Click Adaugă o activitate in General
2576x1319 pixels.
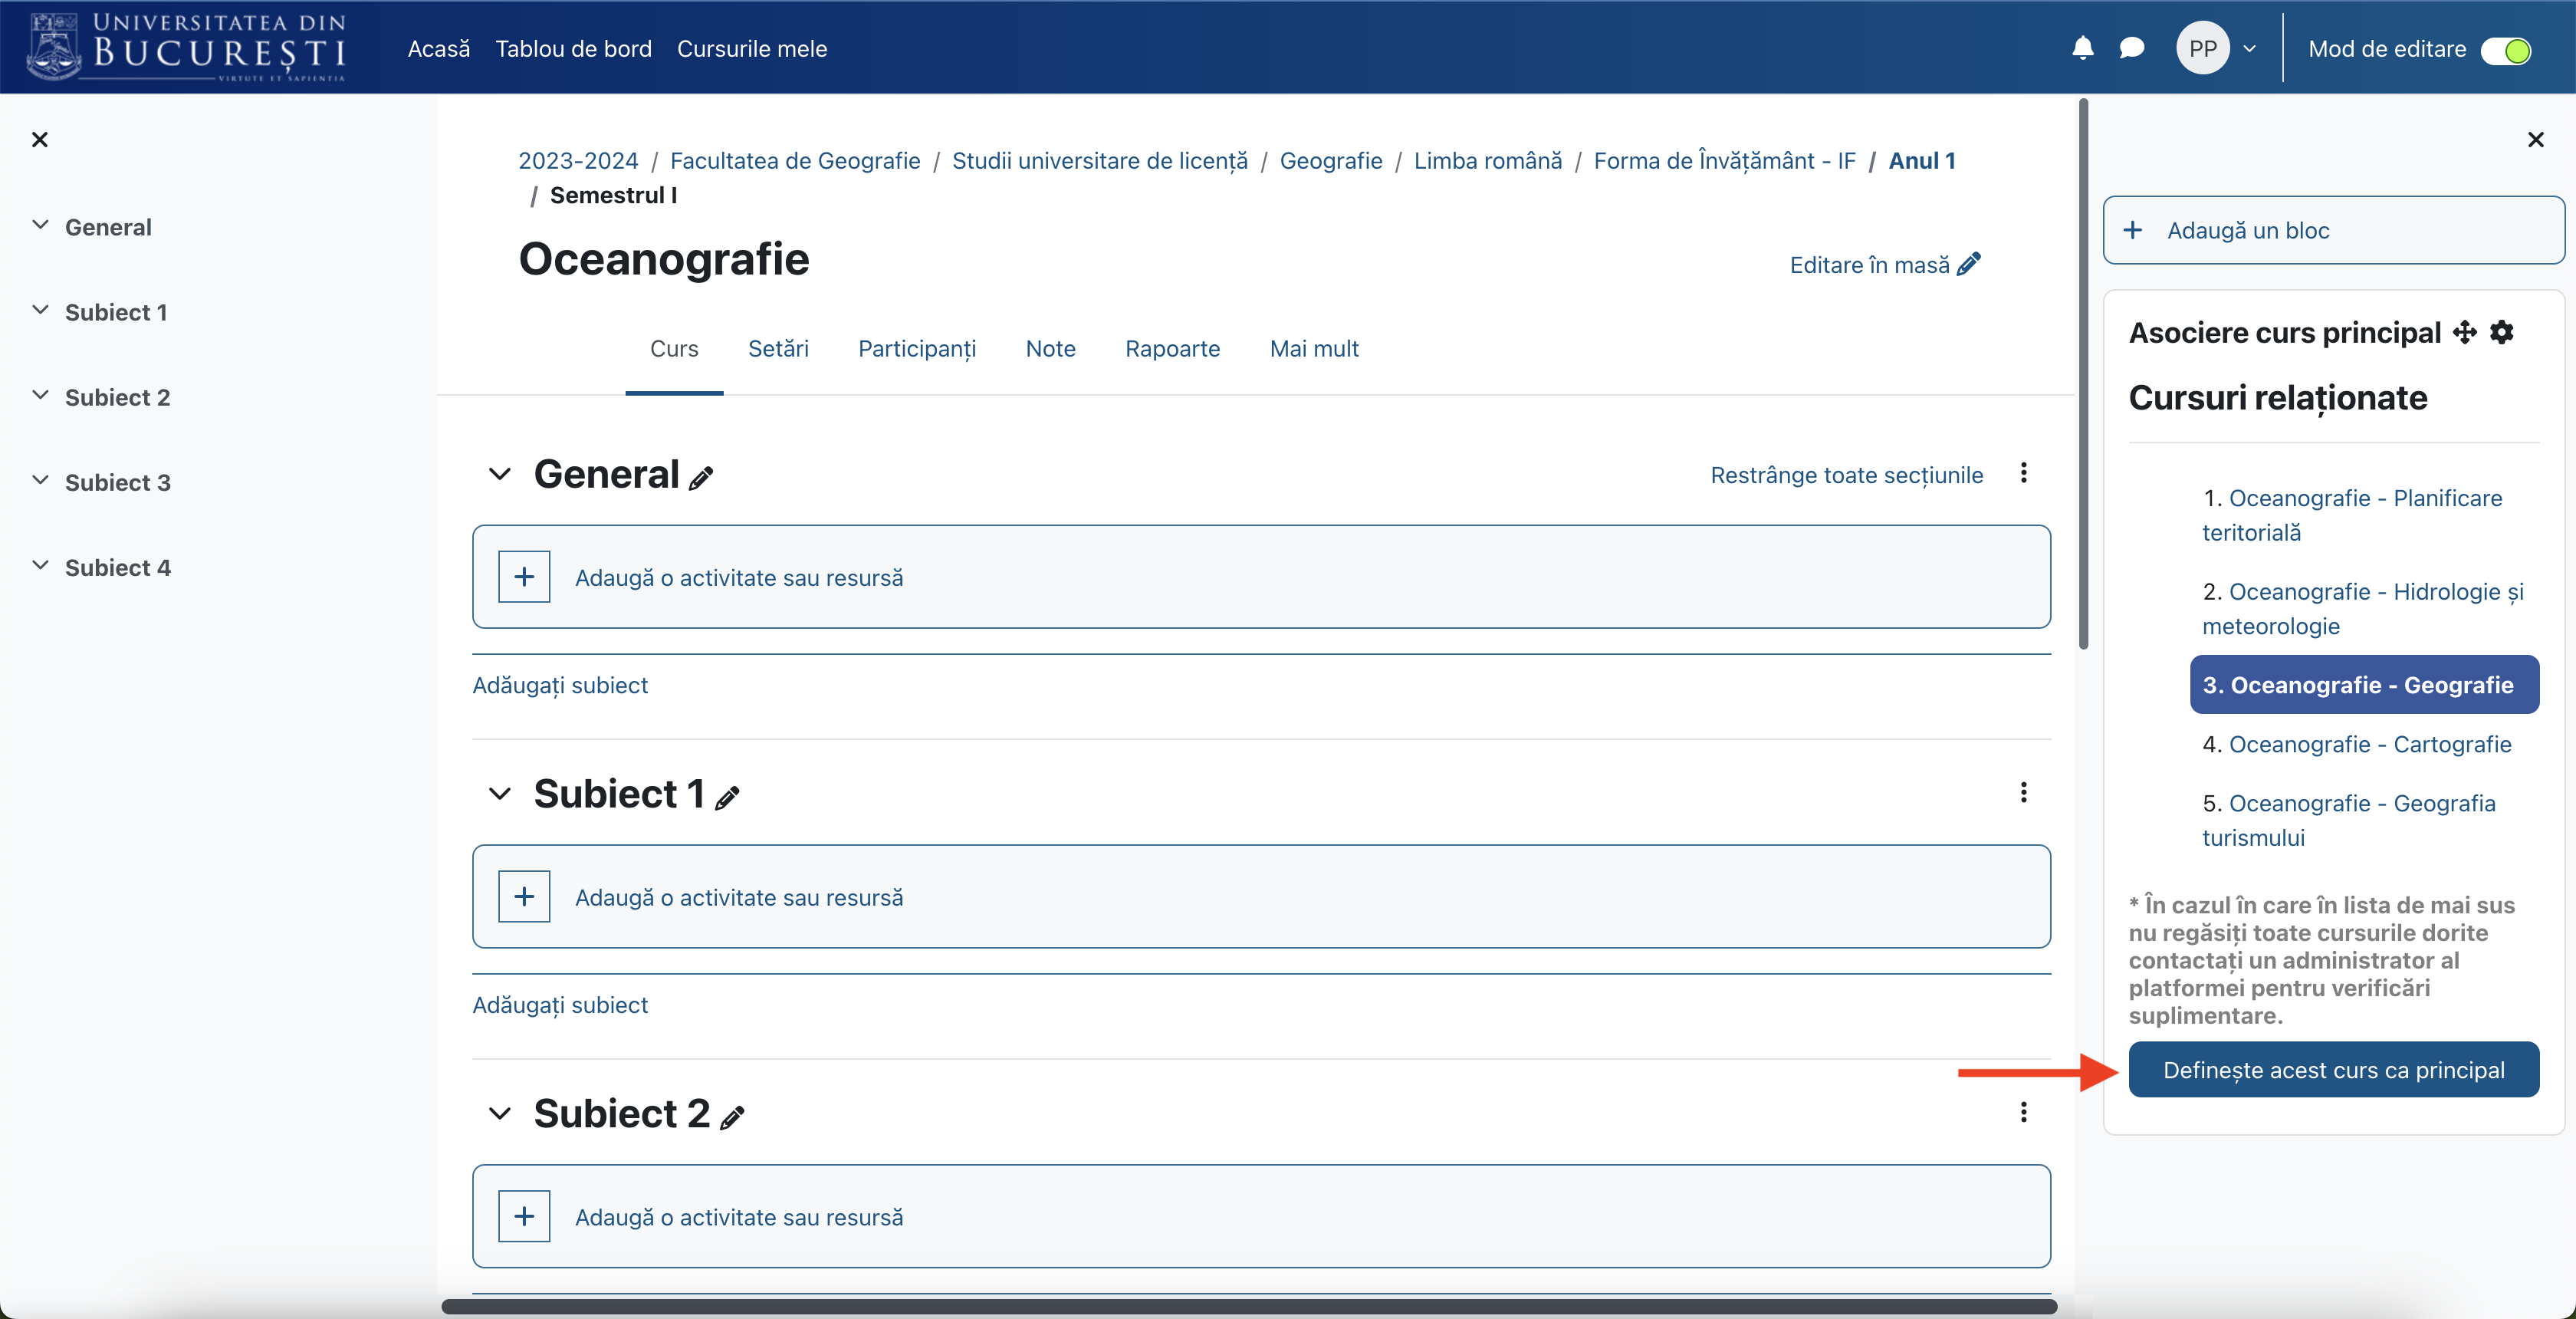point(739,578)
